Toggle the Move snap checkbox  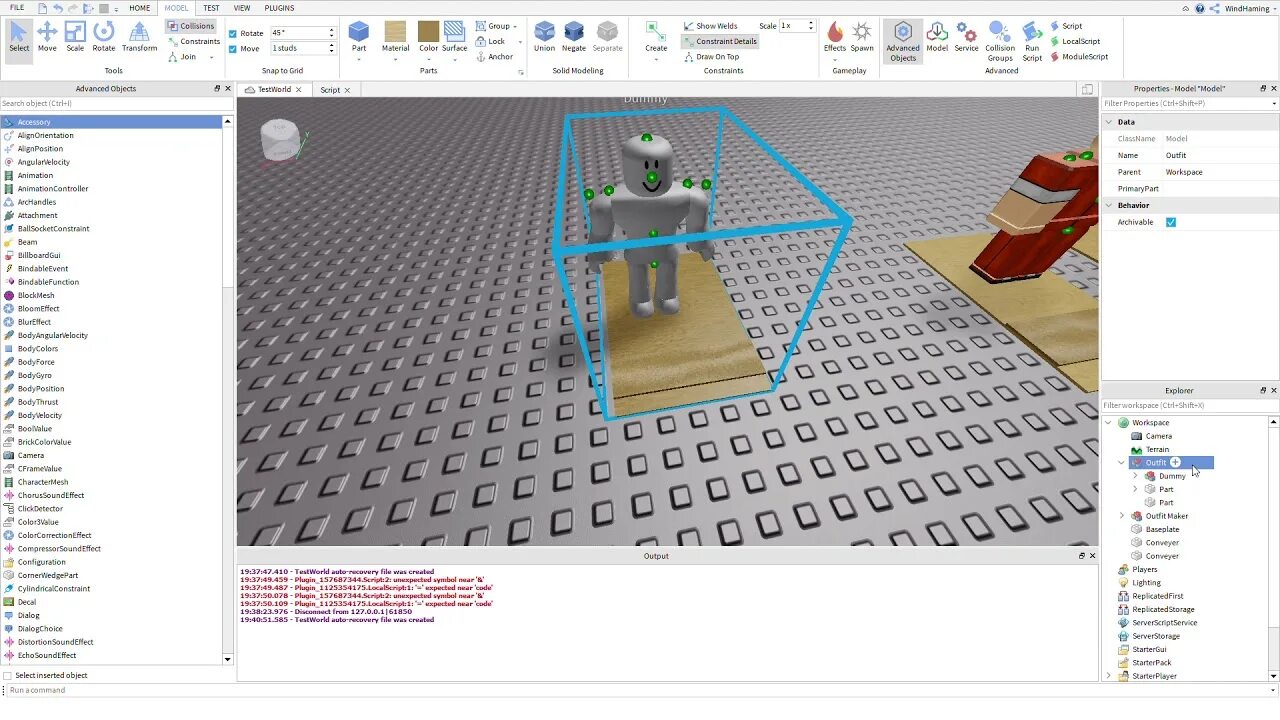coord(233,48)
